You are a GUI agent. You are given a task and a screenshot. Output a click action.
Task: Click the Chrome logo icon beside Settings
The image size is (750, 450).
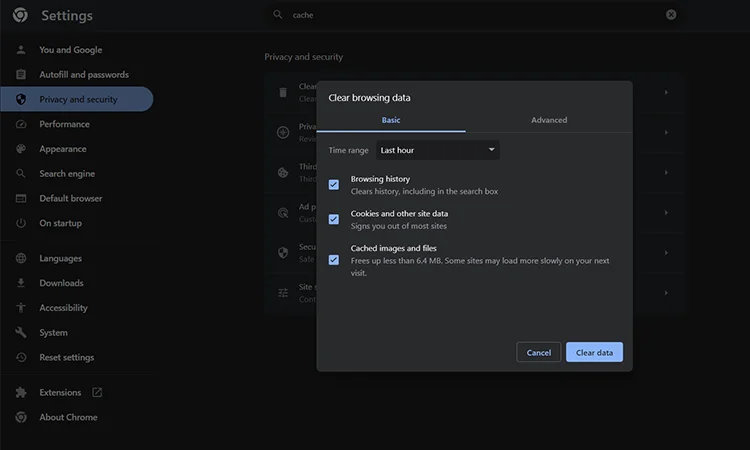[20, 15]
